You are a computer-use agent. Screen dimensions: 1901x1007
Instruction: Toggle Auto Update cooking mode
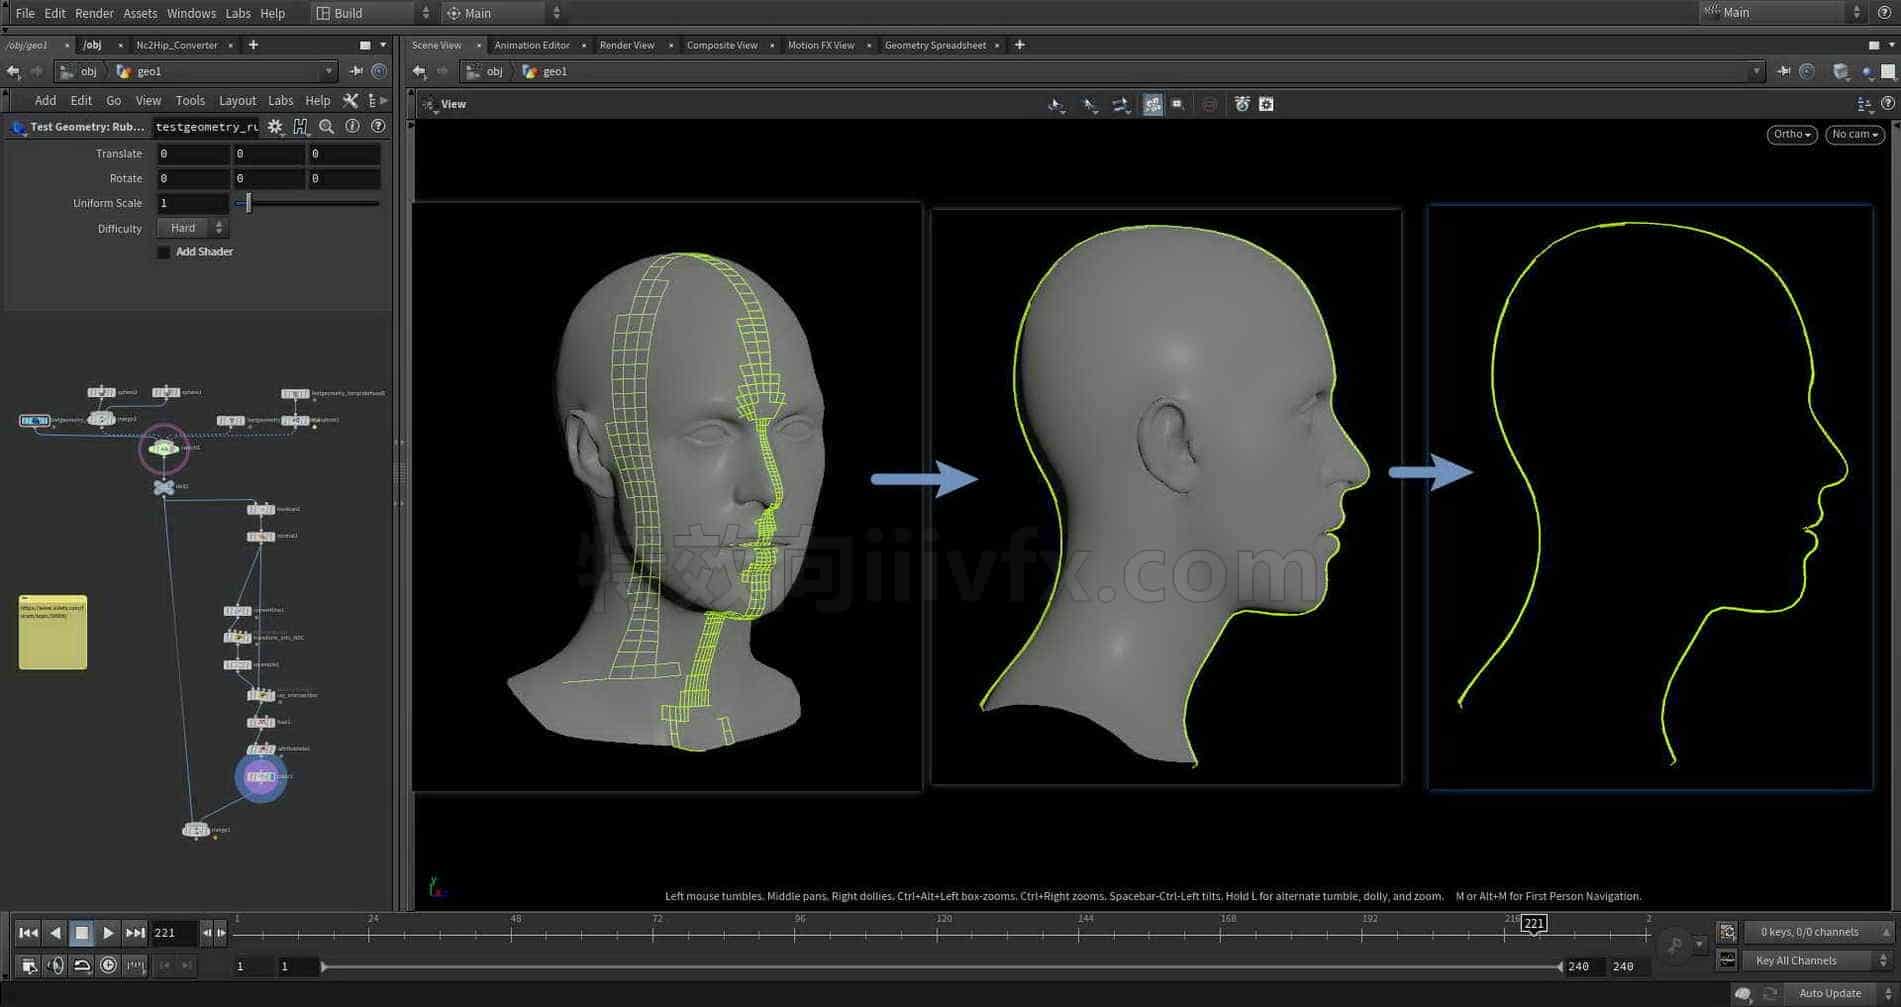coord(1830,993)
